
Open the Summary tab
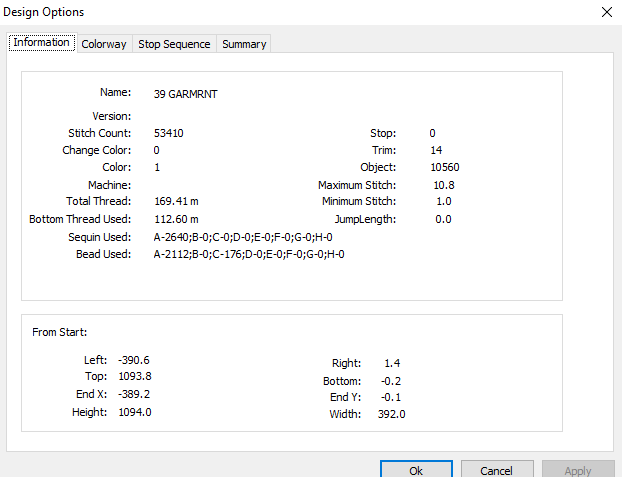244,44
